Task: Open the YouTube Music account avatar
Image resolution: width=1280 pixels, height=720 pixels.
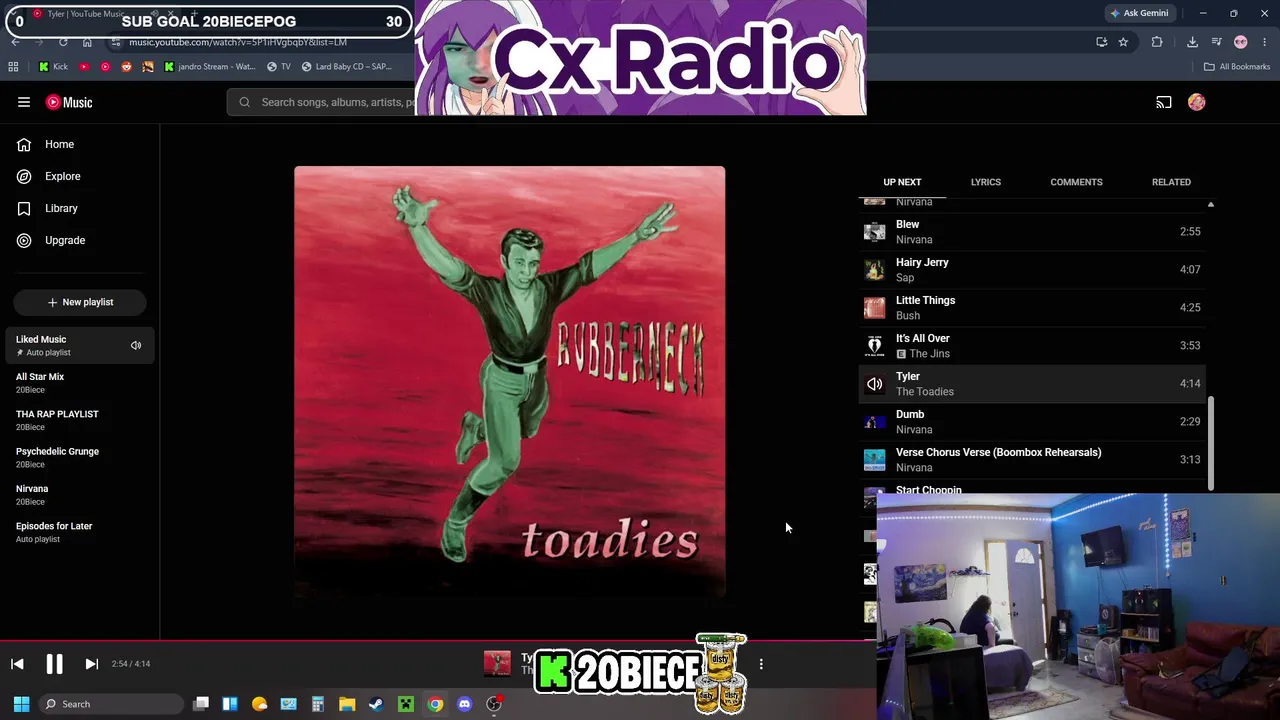Action: click(1197, 102)
